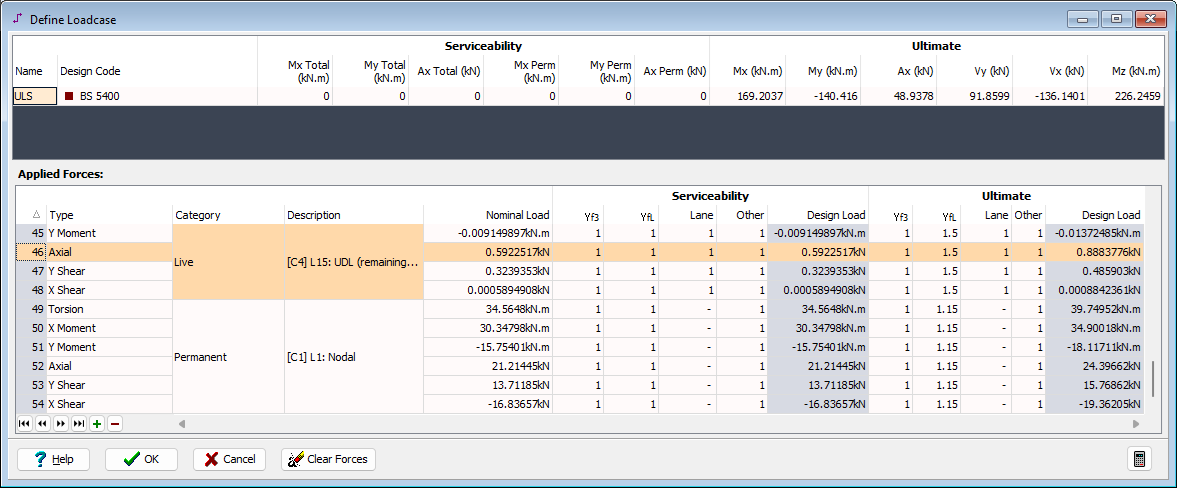
Task: Click ultimate design load 39.74952kN.m
Action: click(1094, 309)
